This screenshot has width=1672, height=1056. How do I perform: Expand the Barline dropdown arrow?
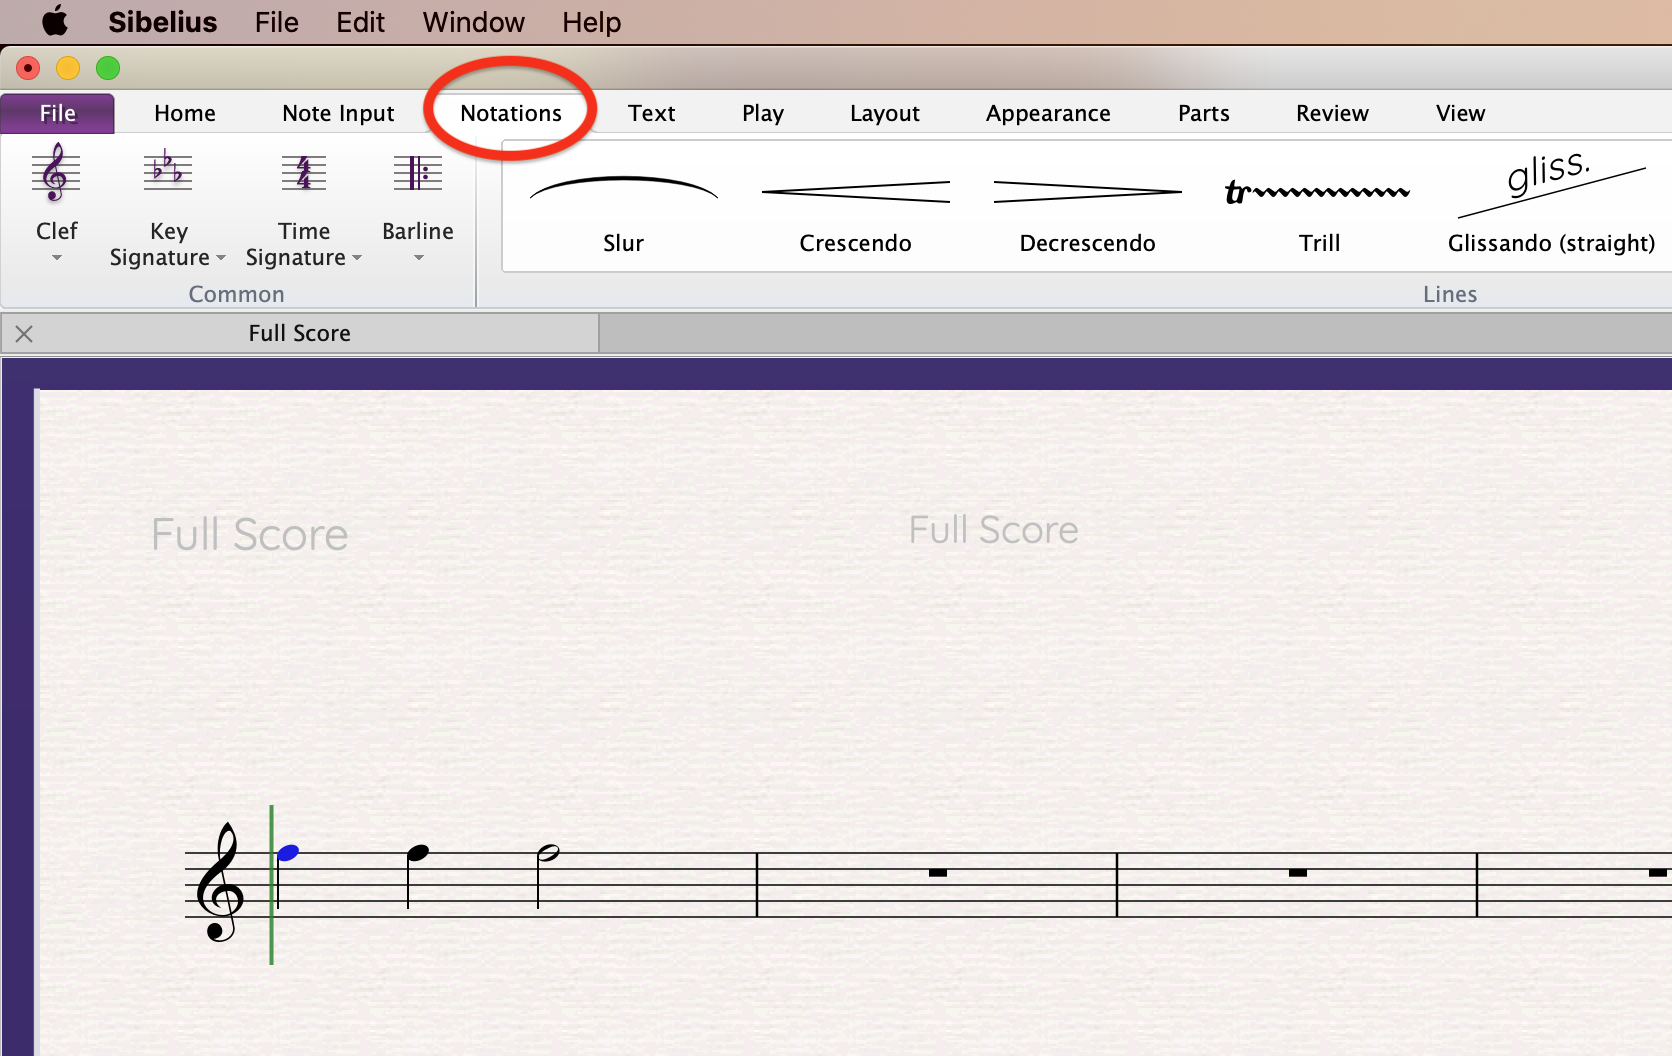tap(419, 258)
